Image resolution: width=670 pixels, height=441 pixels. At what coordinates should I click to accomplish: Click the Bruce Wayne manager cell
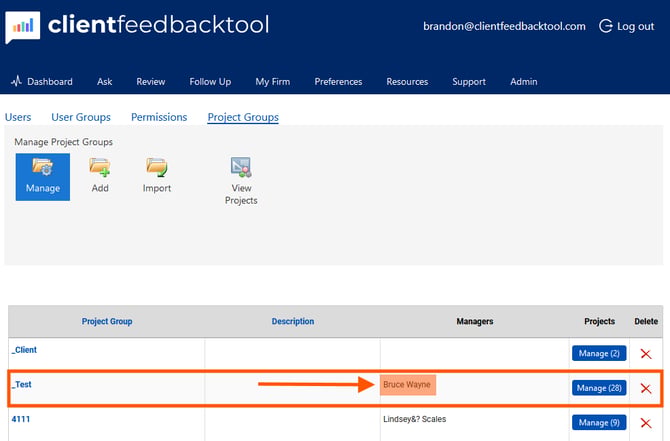pyautogui.click(x=408, y=385)
